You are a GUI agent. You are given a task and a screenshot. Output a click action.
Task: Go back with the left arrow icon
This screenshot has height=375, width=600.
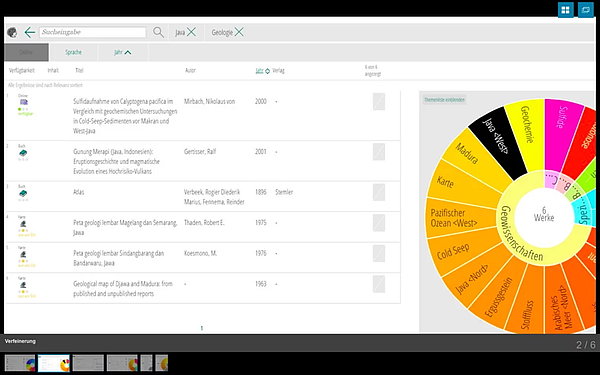(x=29, y=33)
